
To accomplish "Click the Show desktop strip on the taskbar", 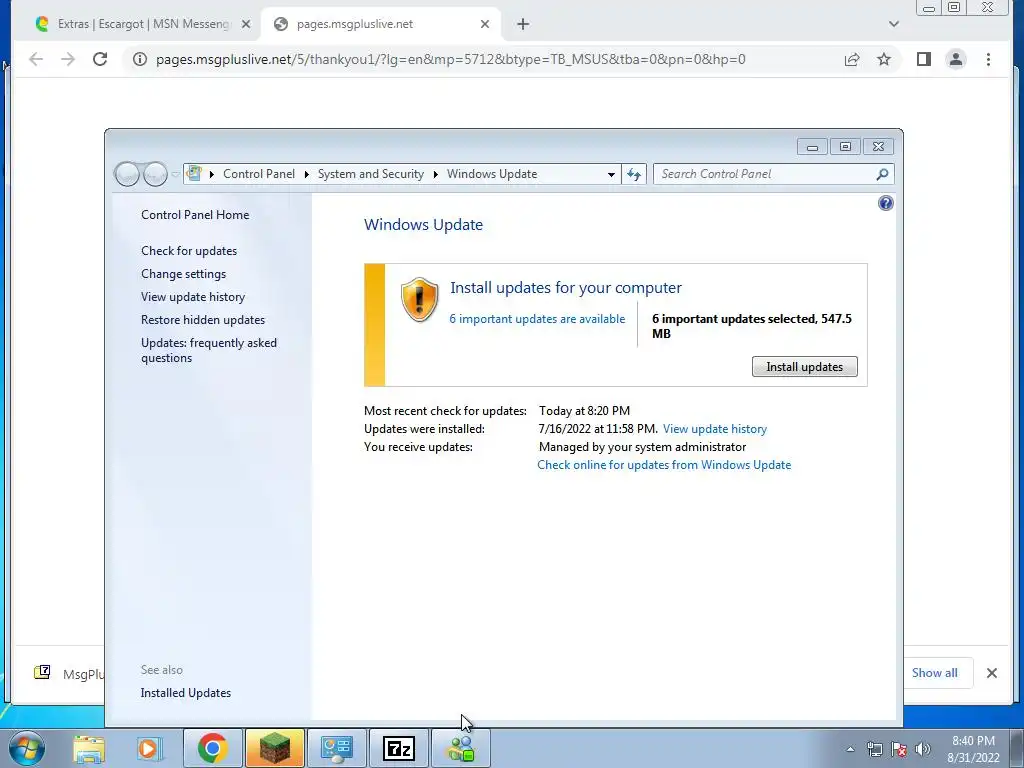I will [1017, 748].
